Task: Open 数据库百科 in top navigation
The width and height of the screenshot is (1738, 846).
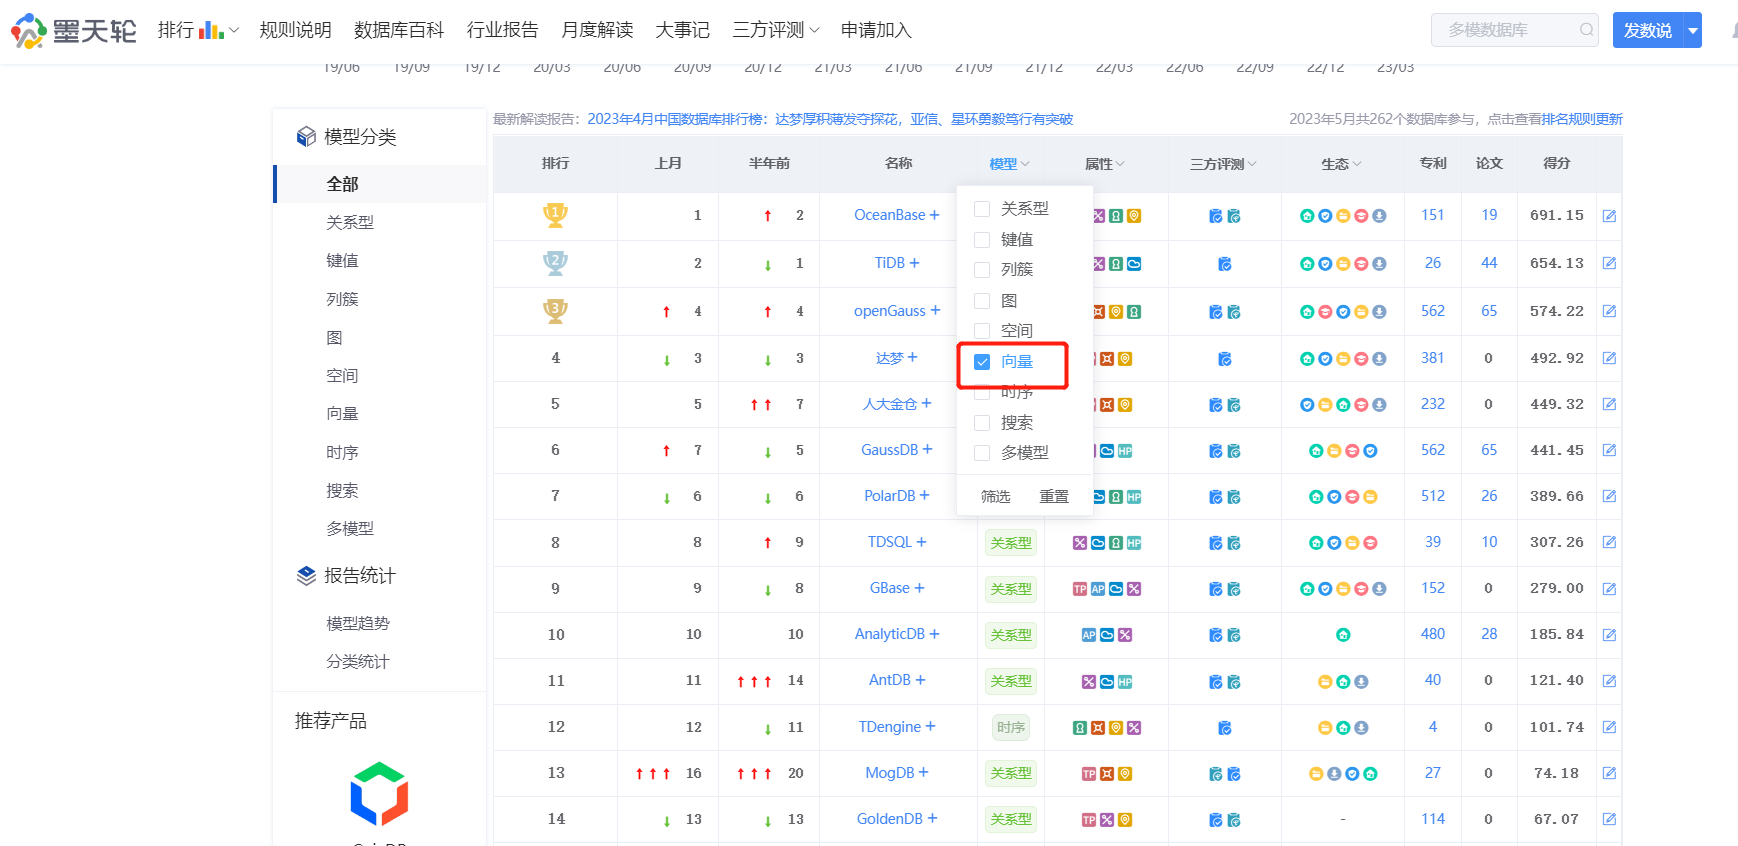Action: pos(399,30)
